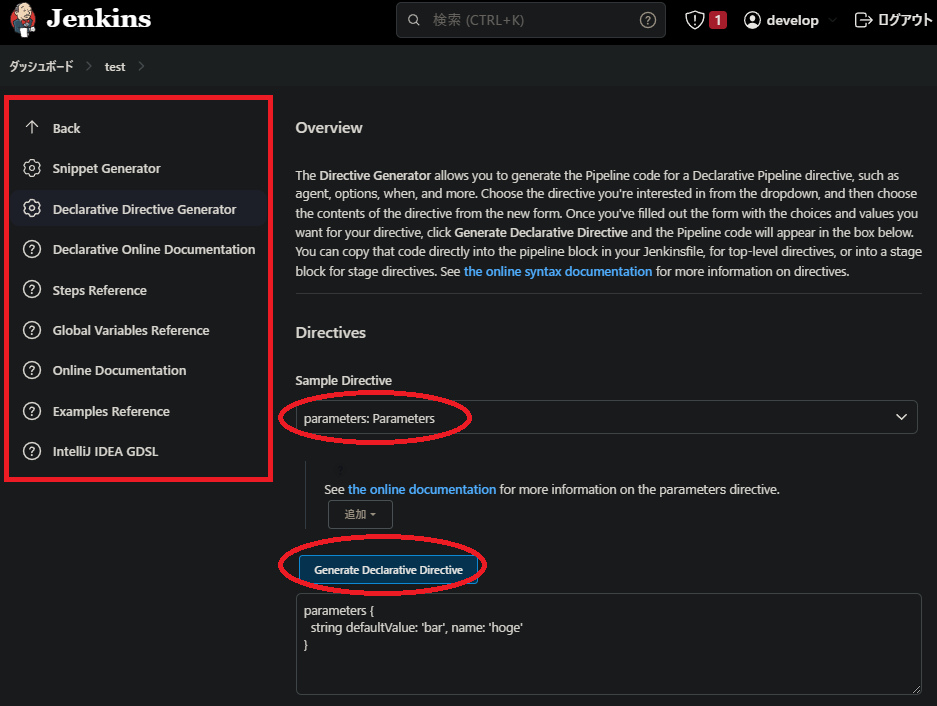Follow the online syntax documentation link
The height and width of the screenshot is (706, 937).
[x=558, y=271]
